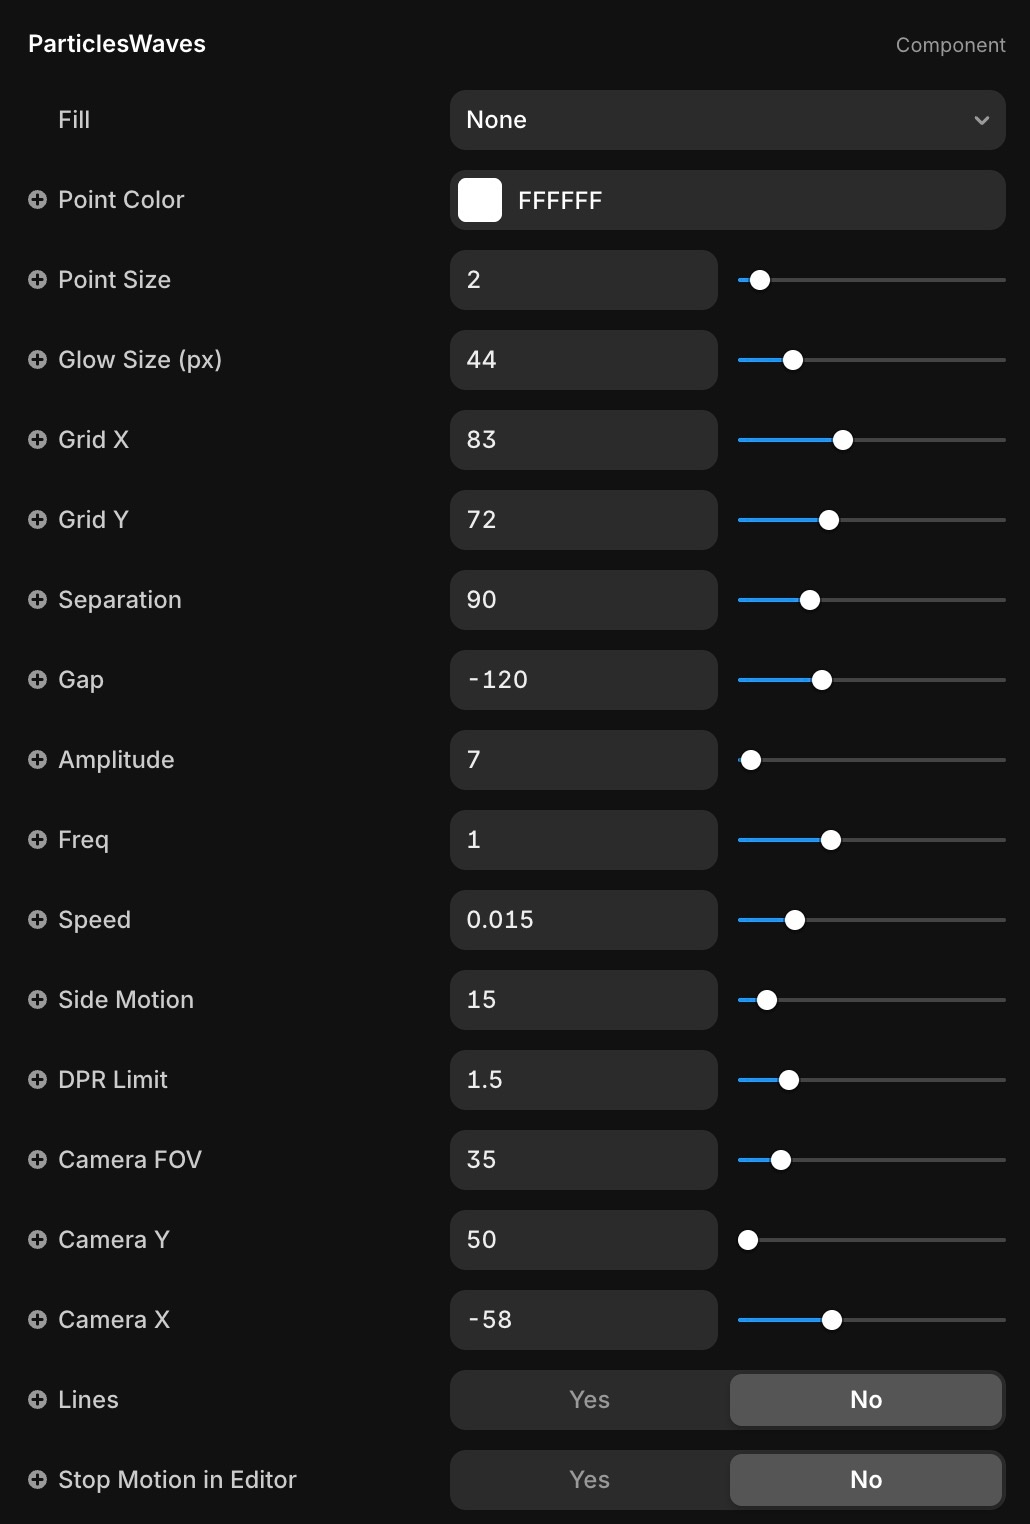Click the Grid X slider handle
The image size is (1030, 1524).
click(x=843, y=440)
